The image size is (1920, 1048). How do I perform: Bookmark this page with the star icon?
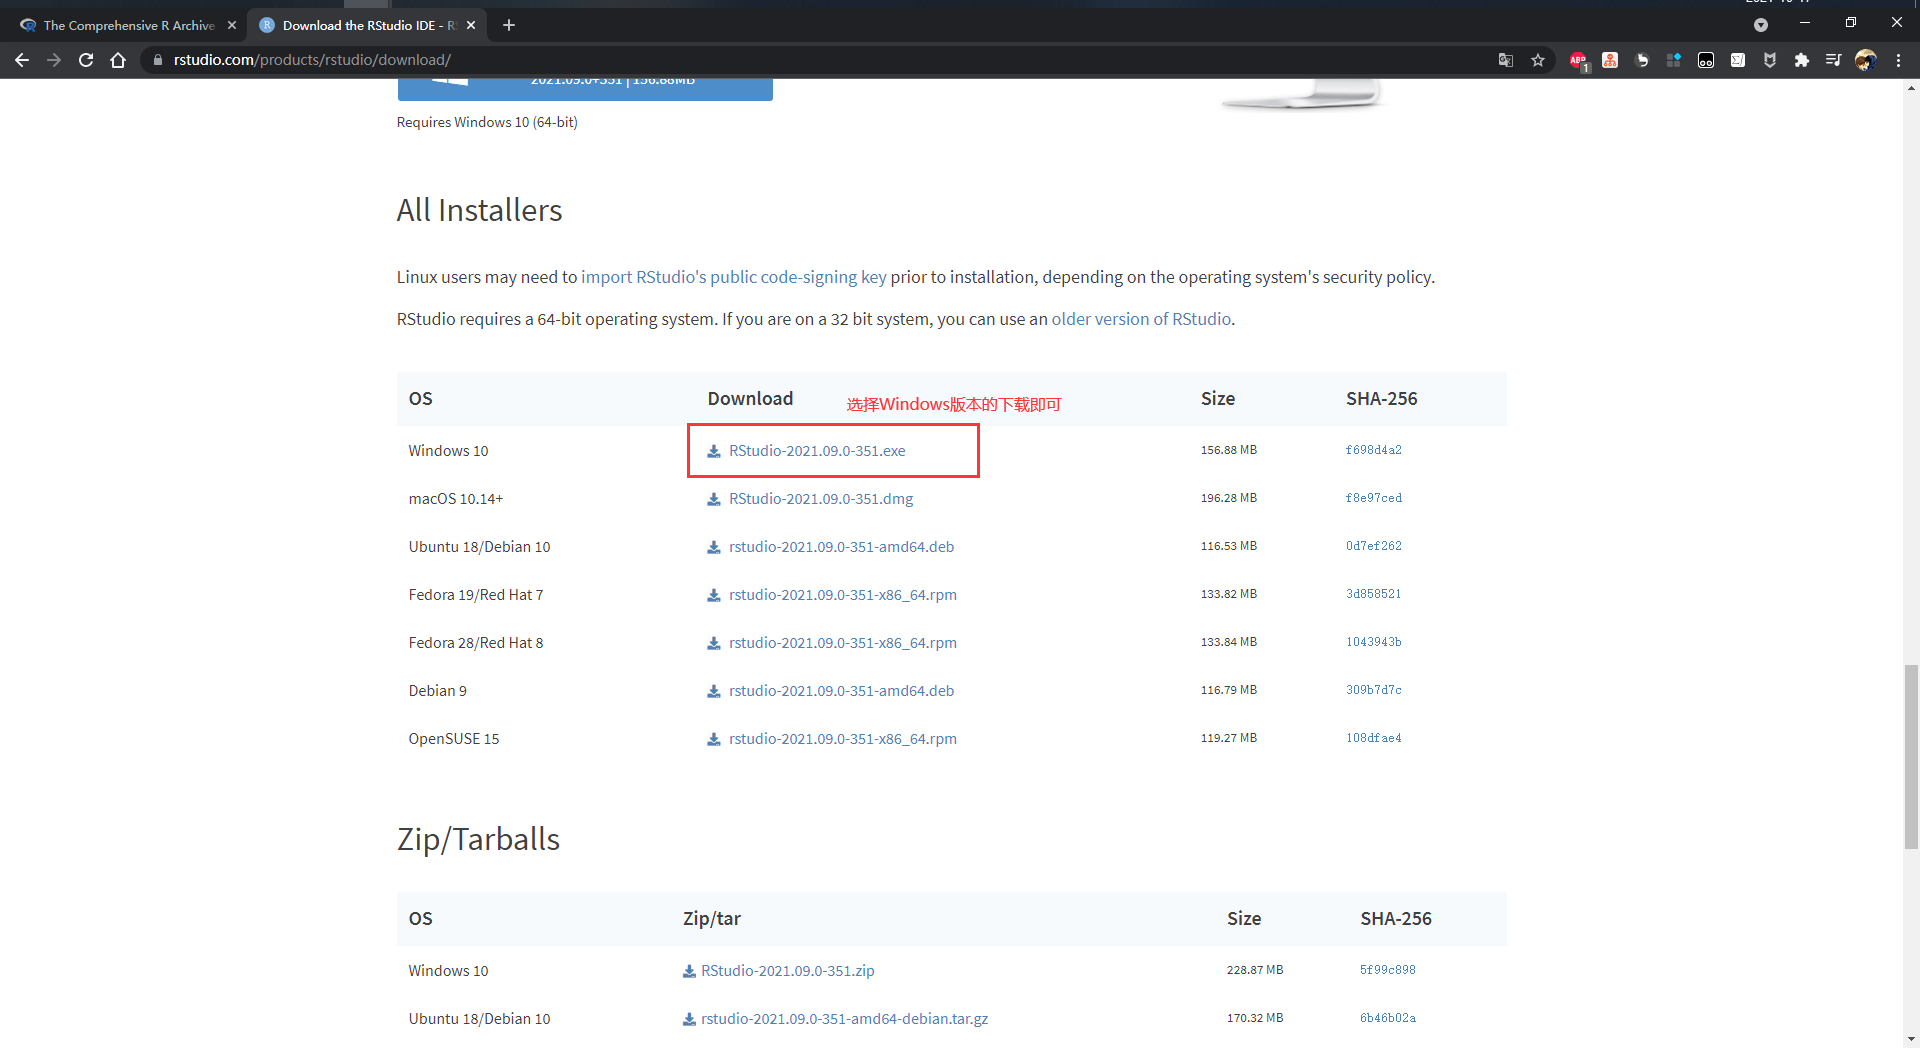pos(1538,60)
